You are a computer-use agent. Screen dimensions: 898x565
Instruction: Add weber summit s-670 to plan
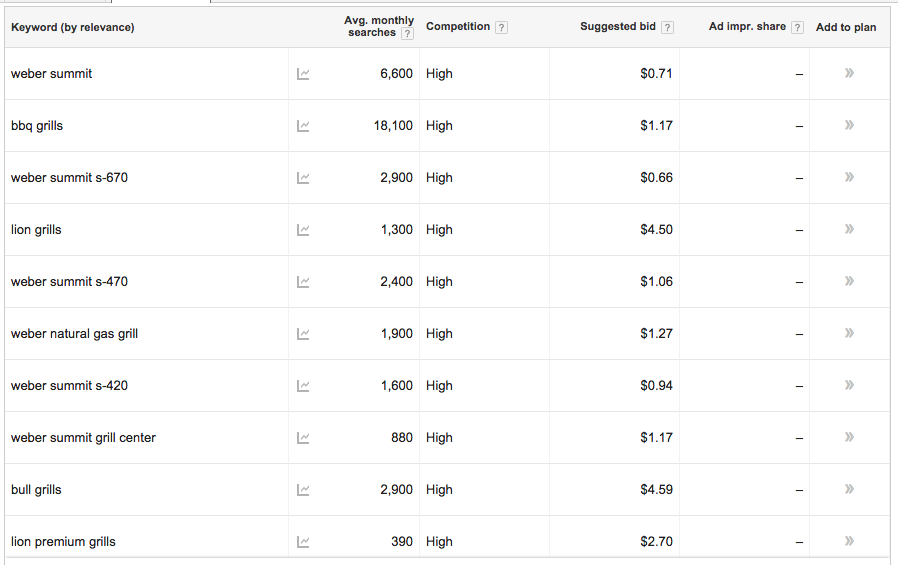pyautogui.click(x=849, y=177)
